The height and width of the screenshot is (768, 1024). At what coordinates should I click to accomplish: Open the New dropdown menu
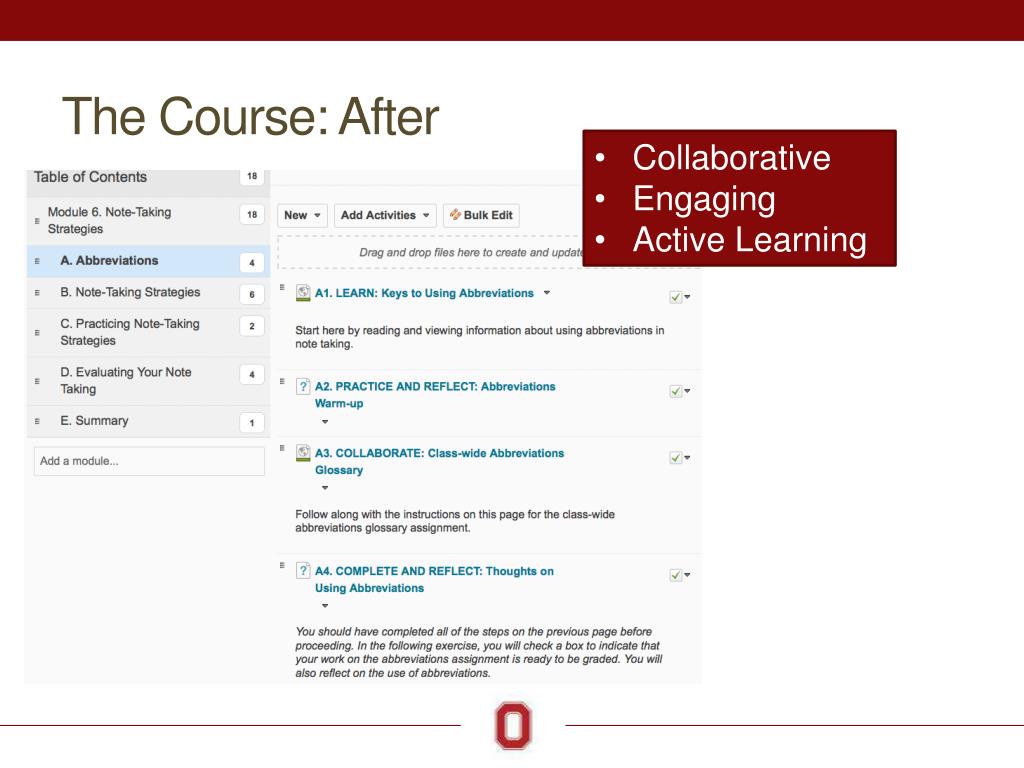click(302, 216)
